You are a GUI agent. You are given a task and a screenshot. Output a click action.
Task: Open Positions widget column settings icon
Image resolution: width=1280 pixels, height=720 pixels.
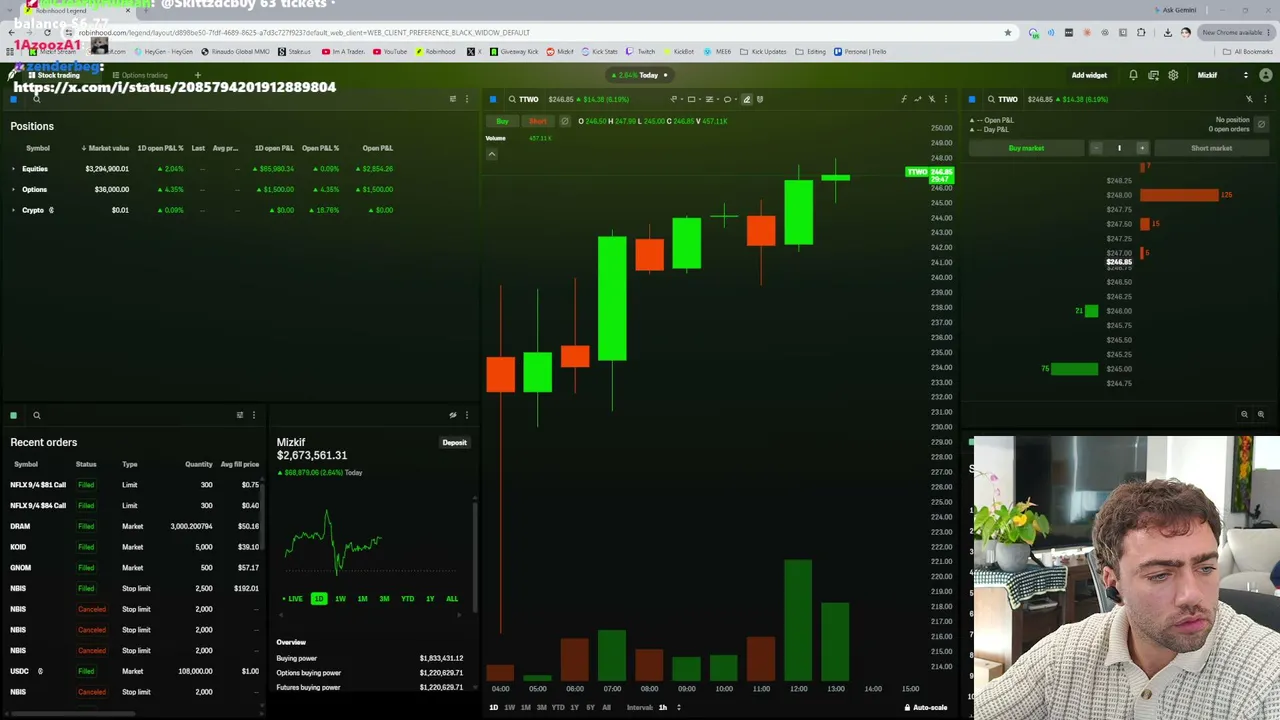pos(452,99)
